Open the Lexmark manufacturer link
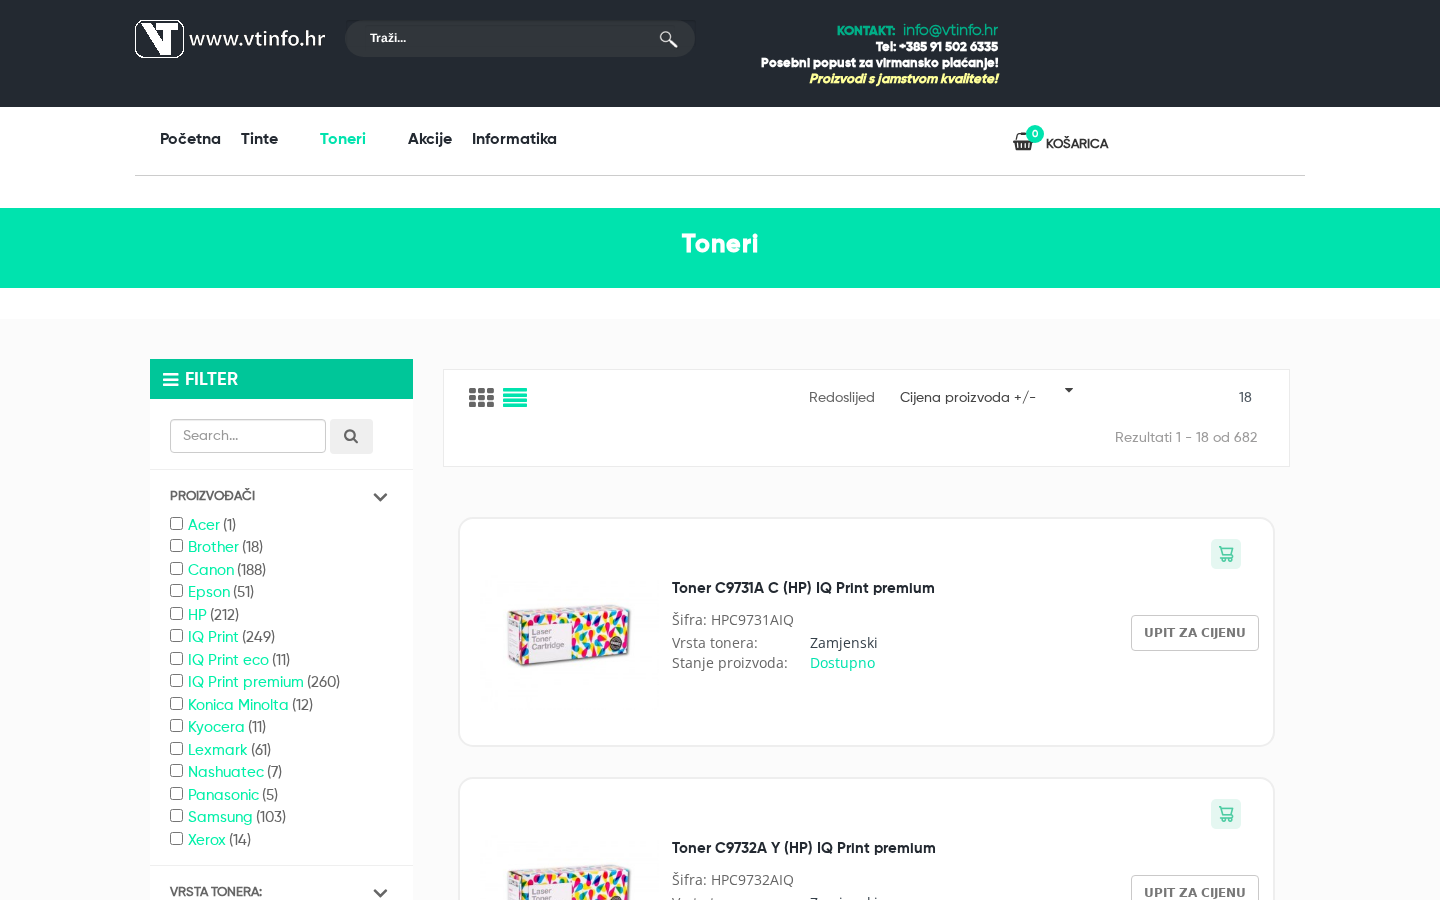1440x900 pixels. tap(217, 750)
